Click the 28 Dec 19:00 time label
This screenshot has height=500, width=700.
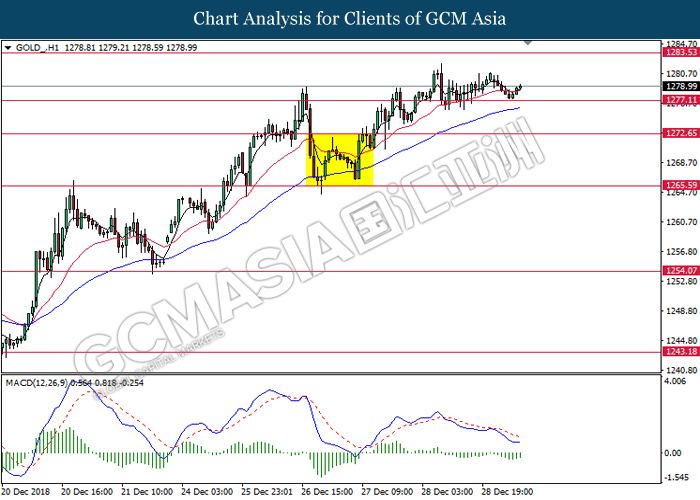coord(507,492)
